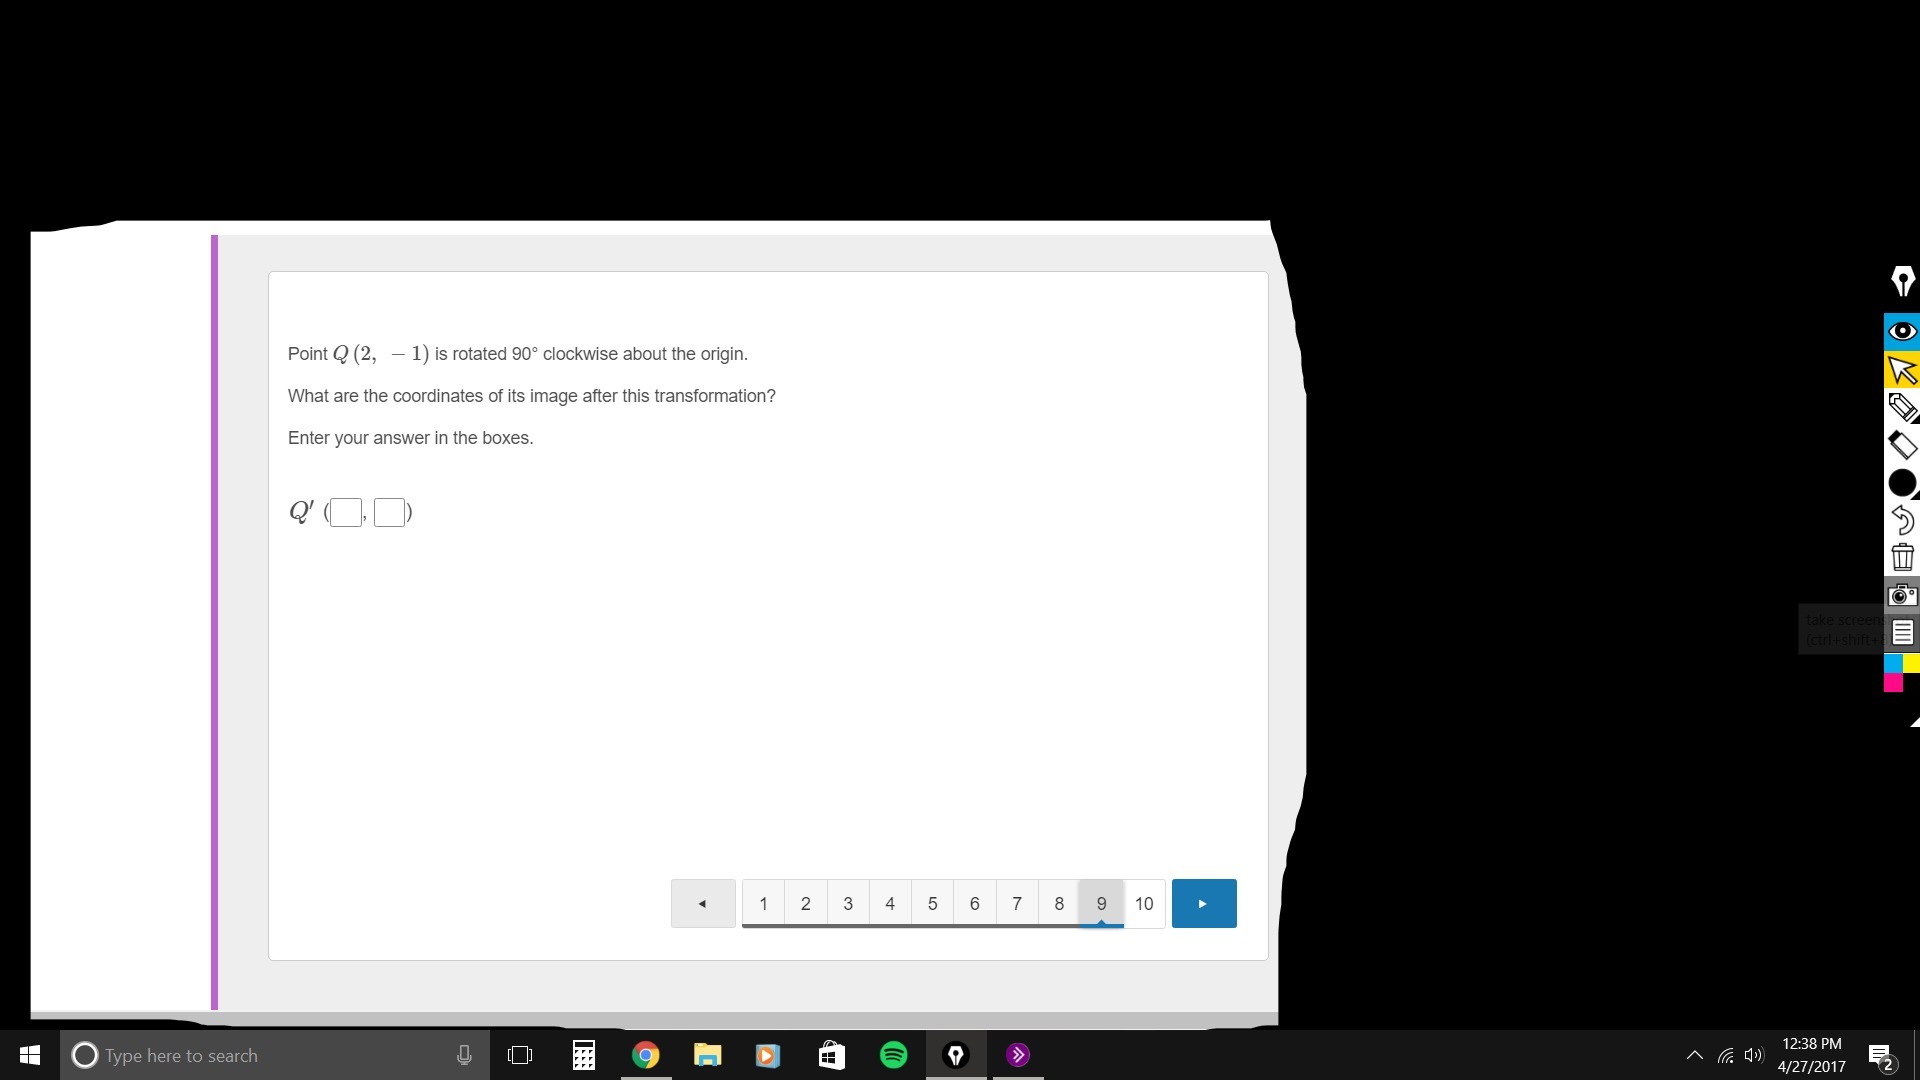The image size is (1920, 1080).
Task: Click the undo arrow icon
Action: tap(1902, 520)
